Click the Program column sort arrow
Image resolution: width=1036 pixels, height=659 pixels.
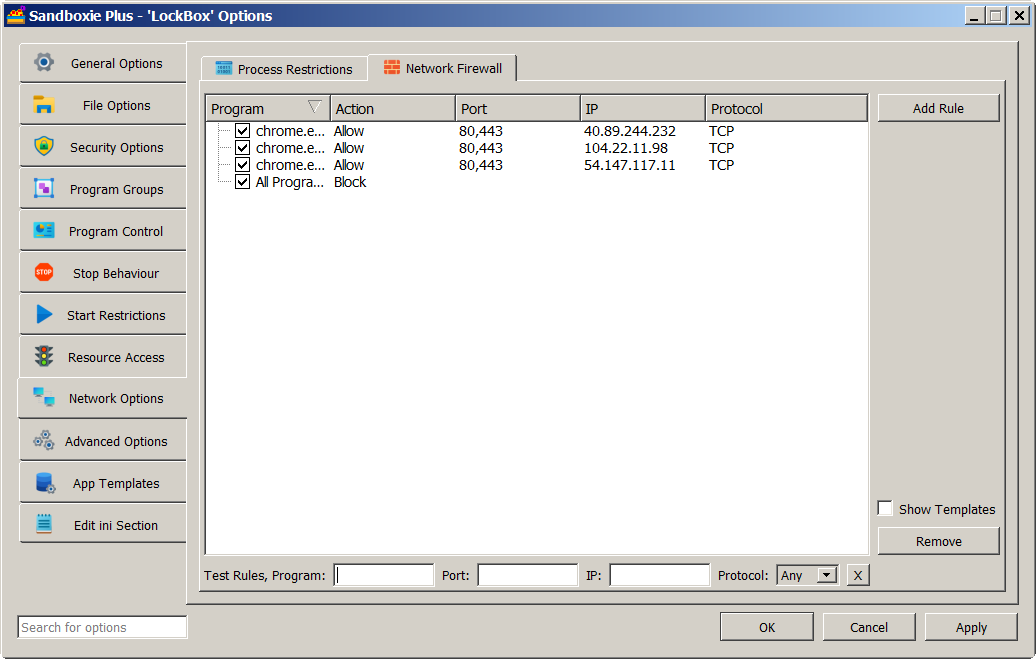(x=315, y=108)
